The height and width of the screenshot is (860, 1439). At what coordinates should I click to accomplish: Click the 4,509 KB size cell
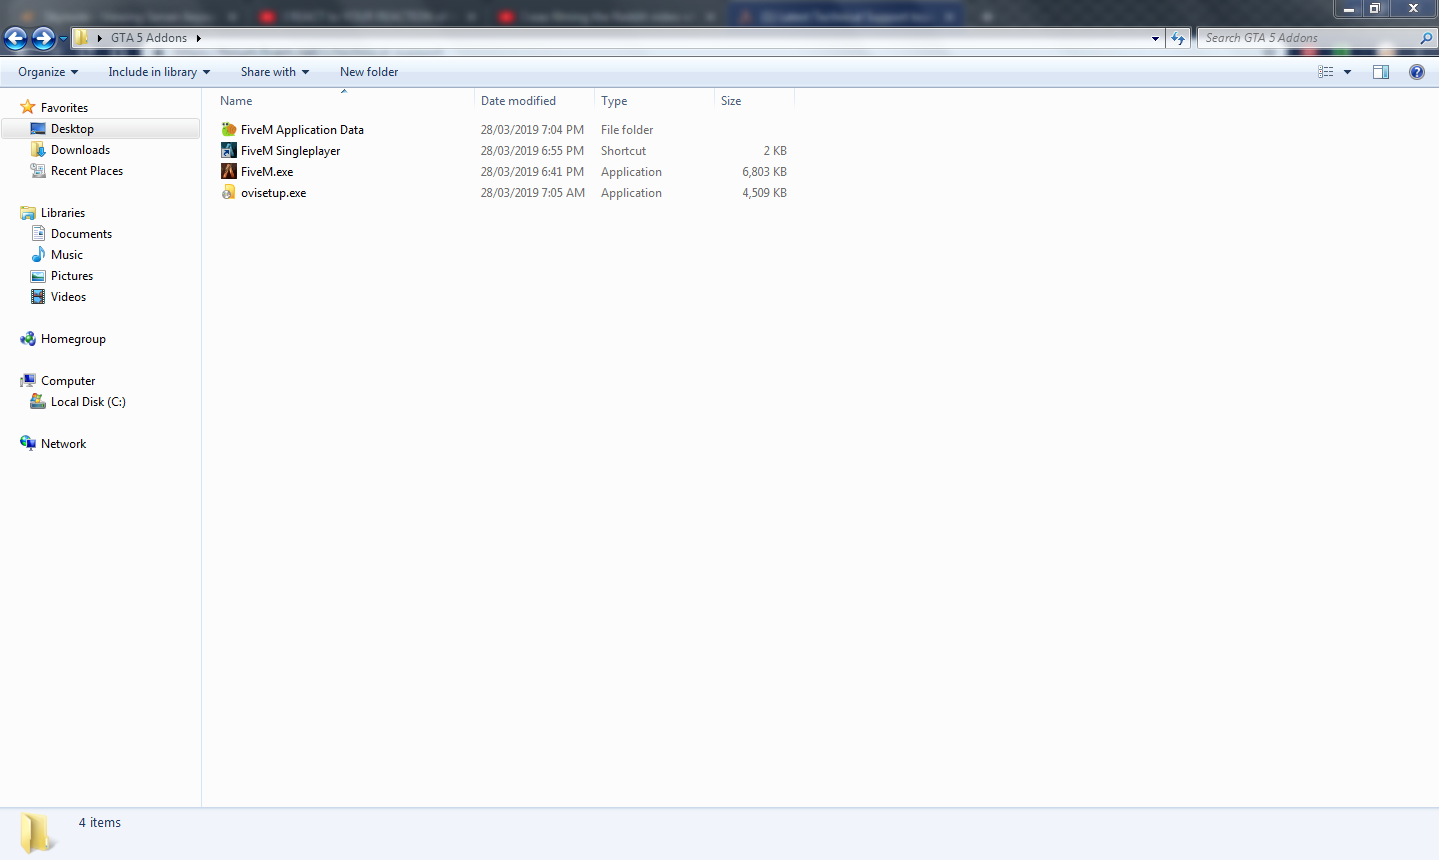(764, 193)
